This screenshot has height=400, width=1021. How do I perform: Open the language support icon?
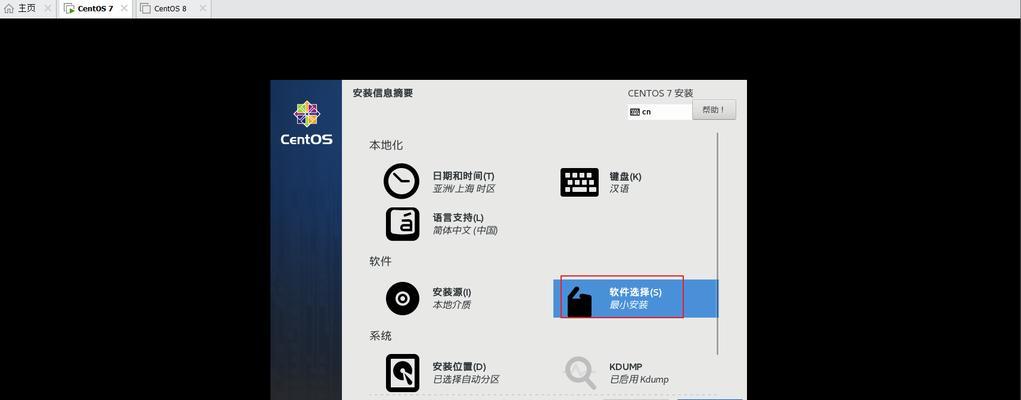pyautogui.click(x=402, y=224)
